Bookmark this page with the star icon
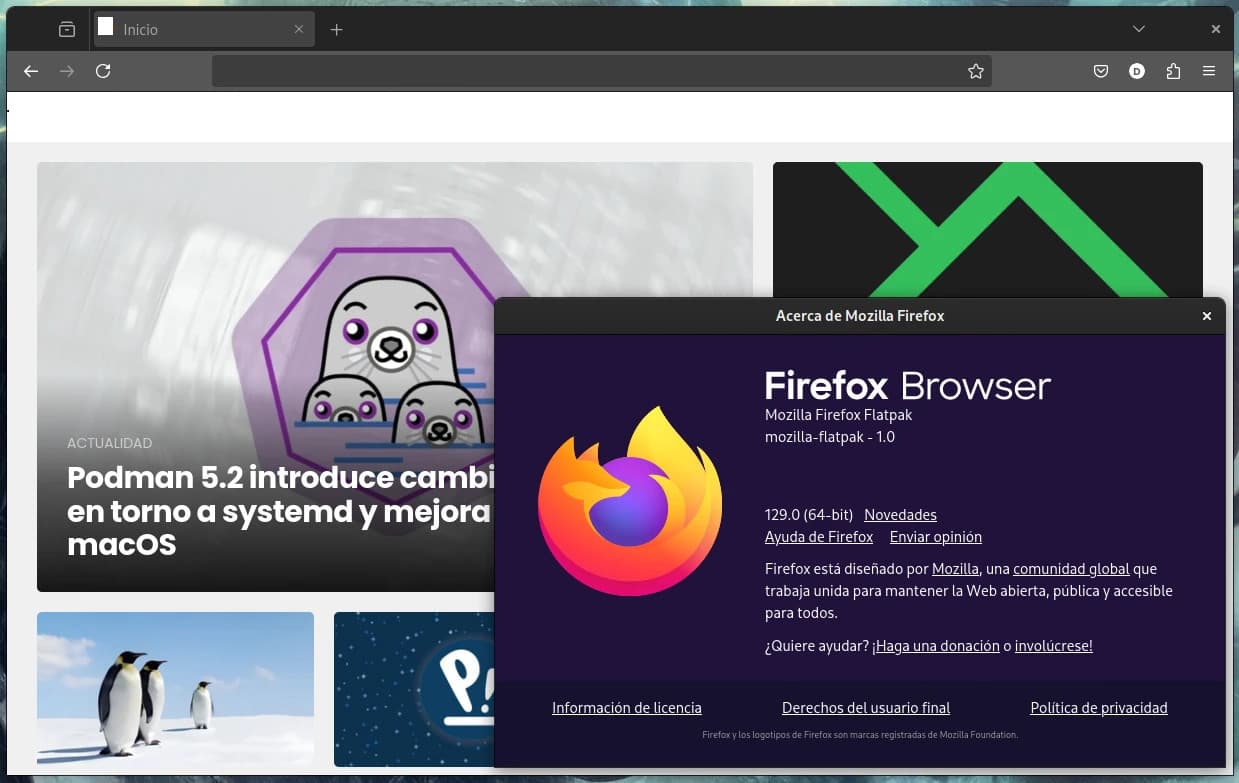 pos(976,71)
